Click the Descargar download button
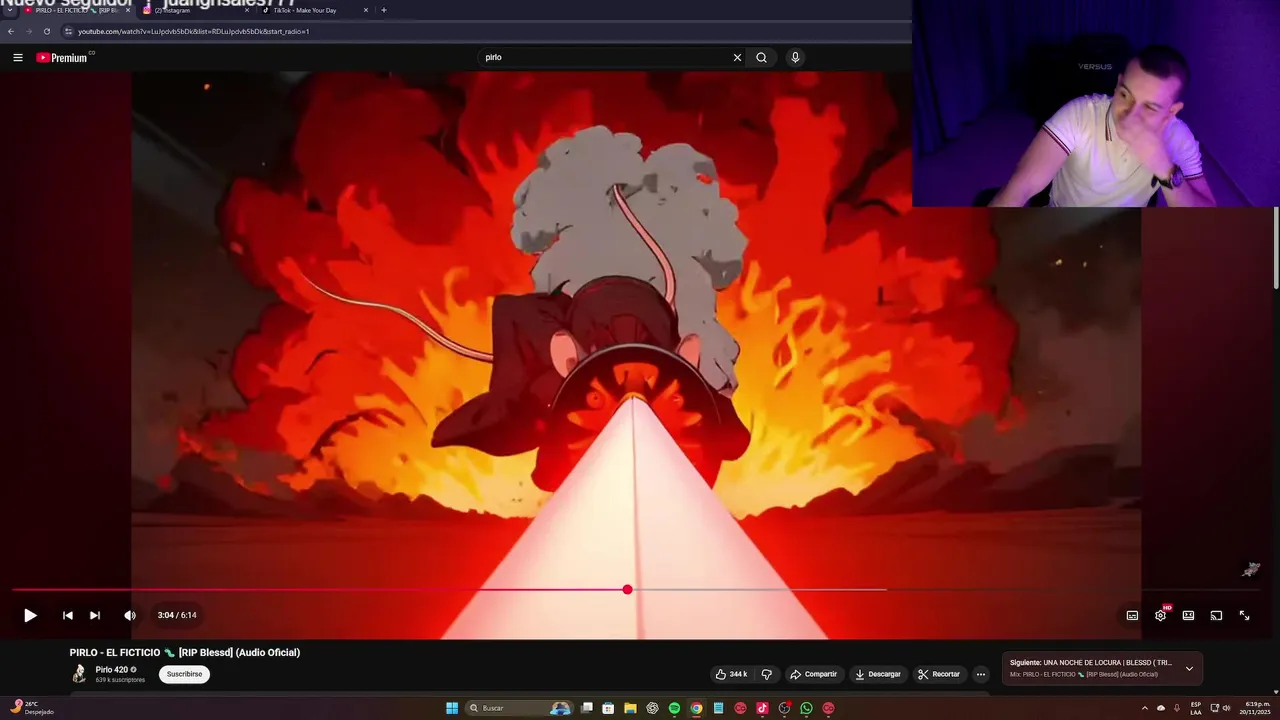1280x720 pixels. (877, 674)
